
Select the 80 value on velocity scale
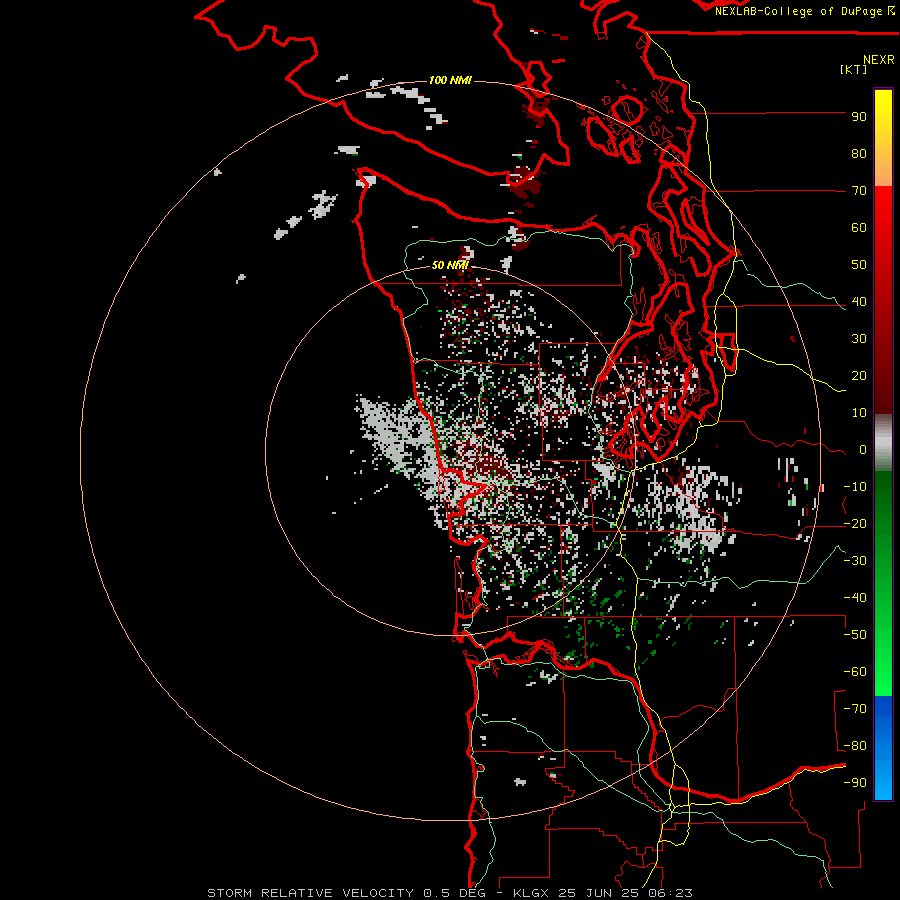pos(859,154)
